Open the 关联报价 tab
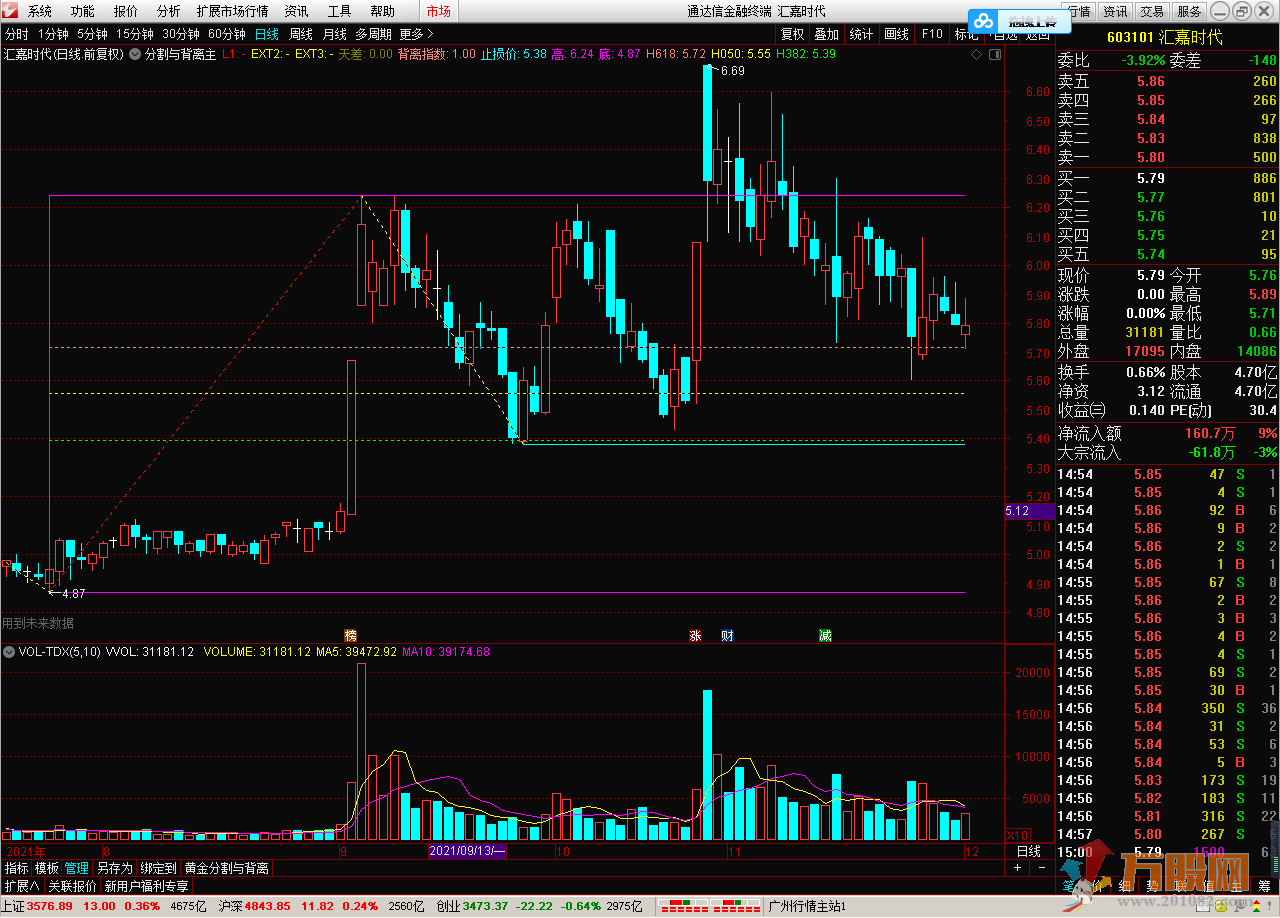The width and height of the screenshot is (1280, 918). (x=73, y=886)
